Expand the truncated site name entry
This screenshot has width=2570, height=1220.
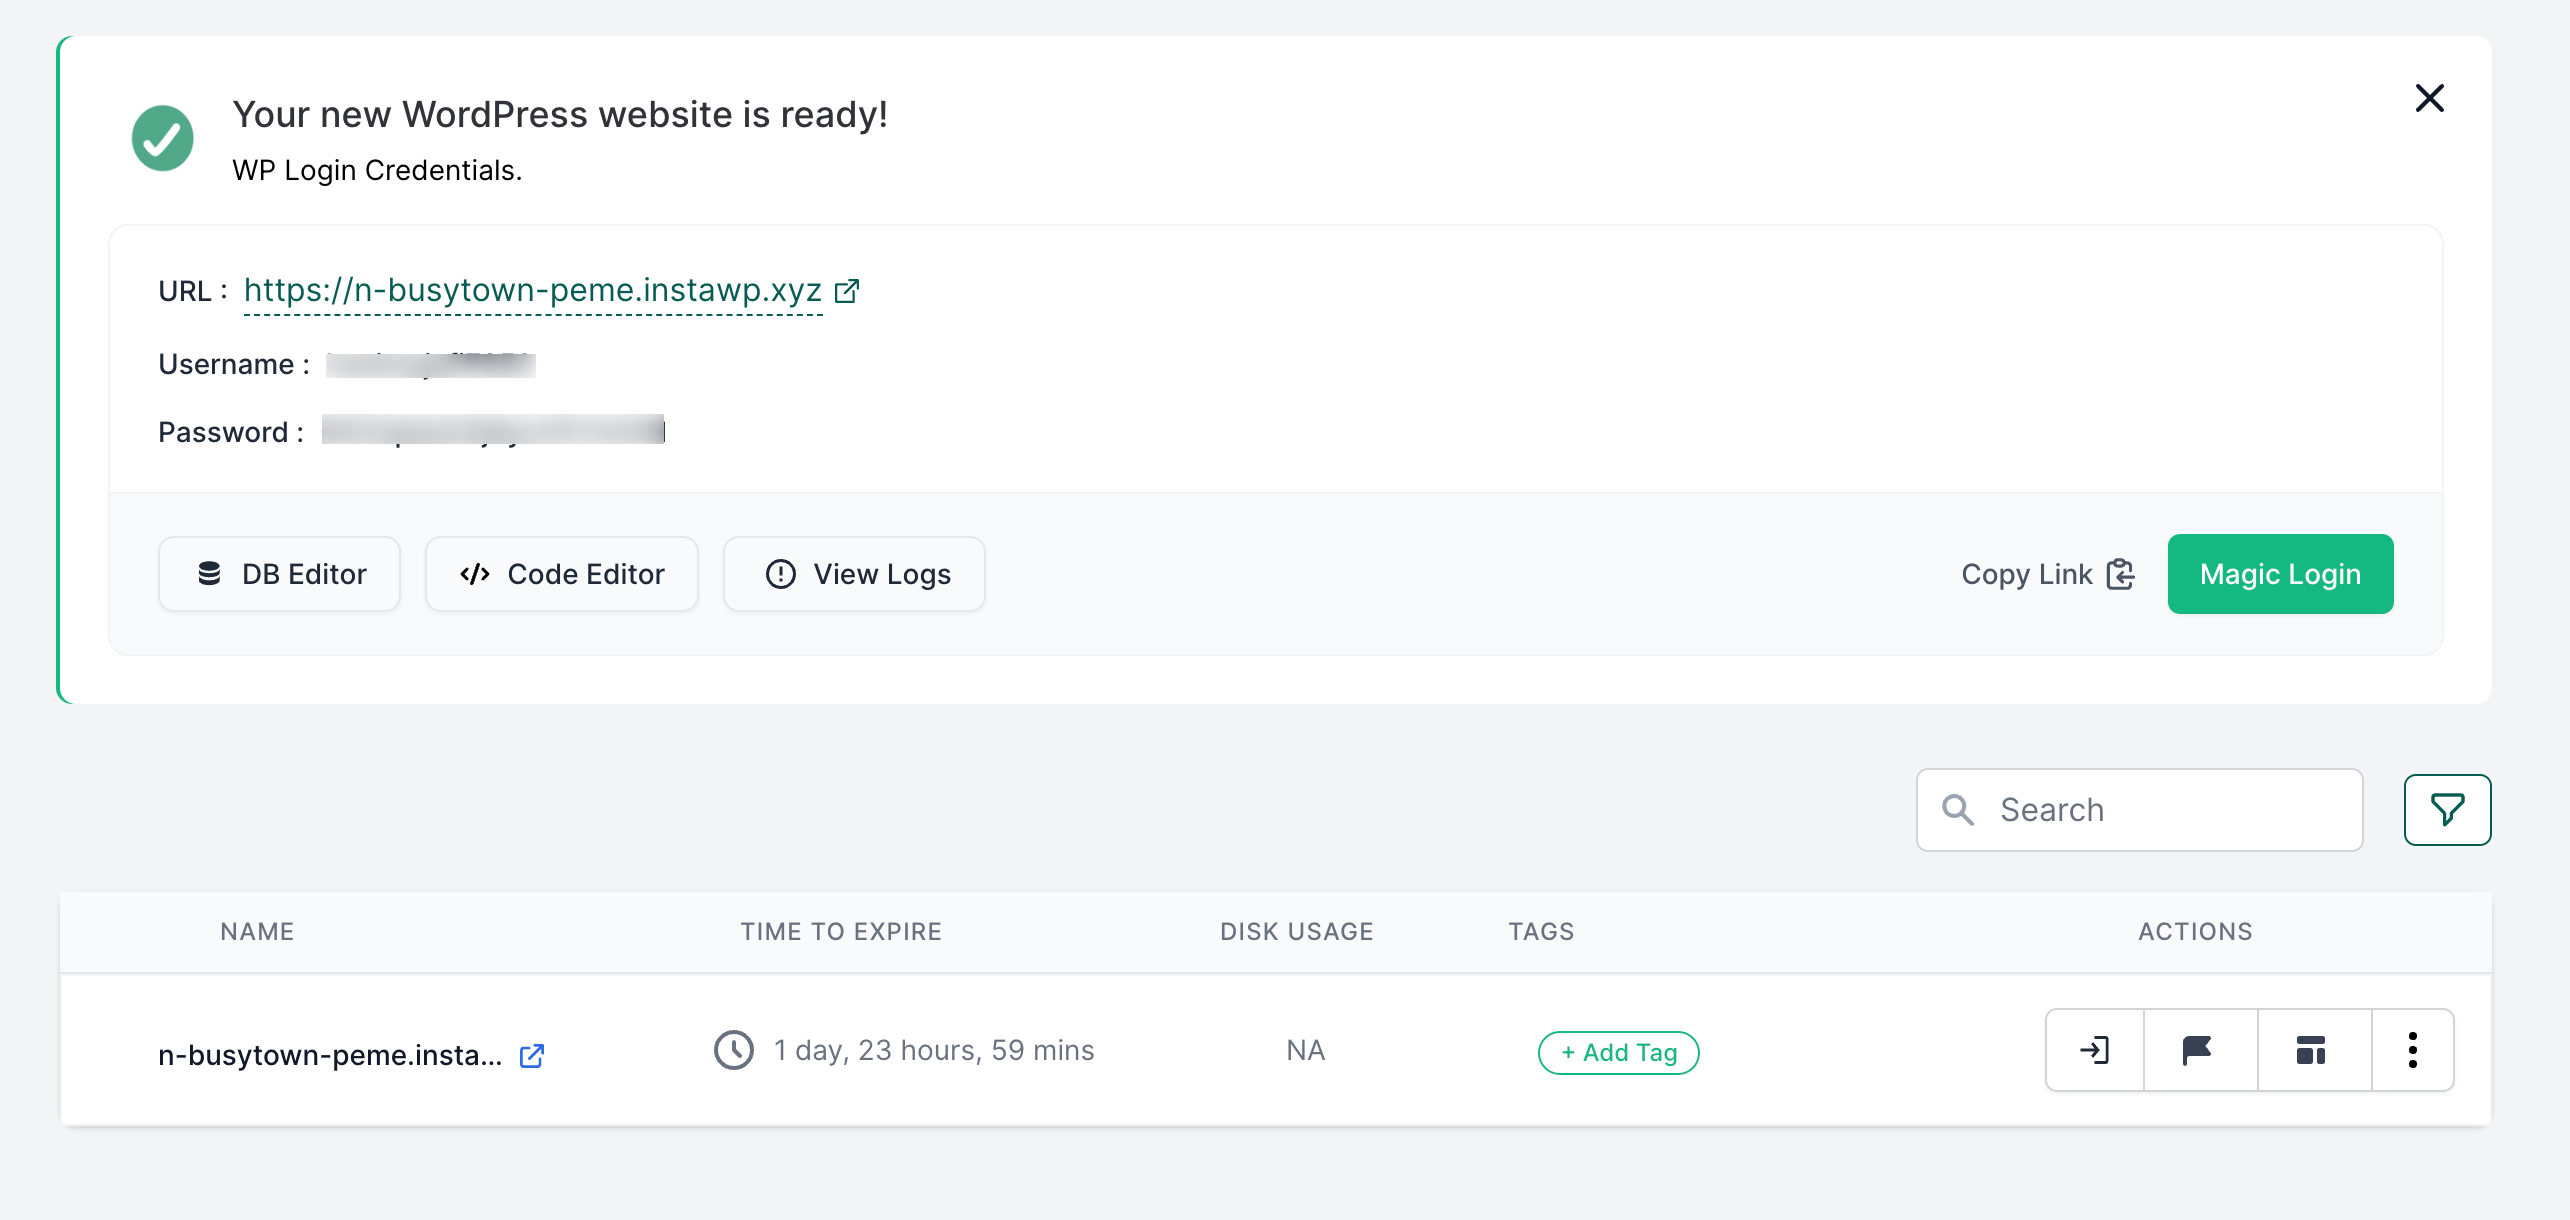point(333,1054)
